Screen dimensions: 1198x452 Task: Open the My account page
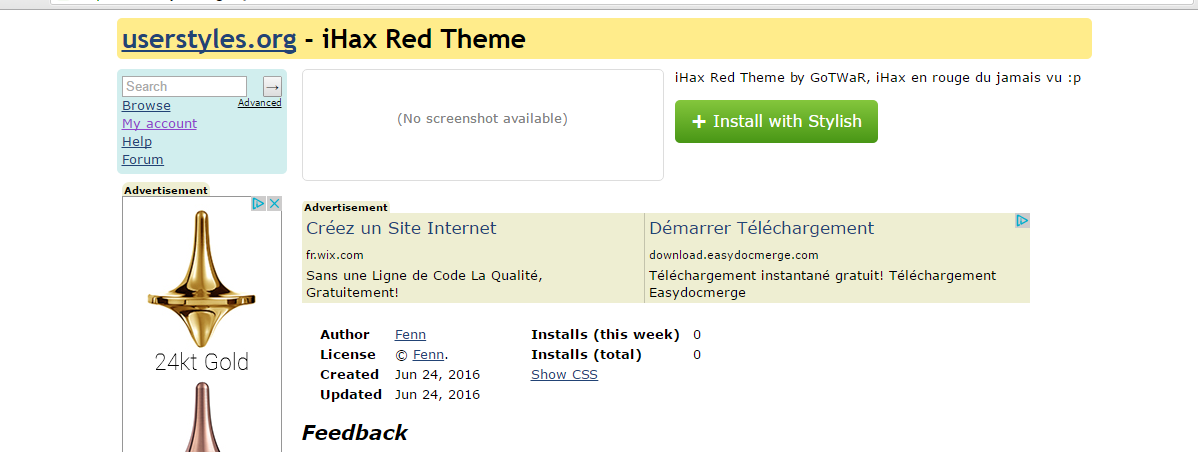[x=159, y=124]
